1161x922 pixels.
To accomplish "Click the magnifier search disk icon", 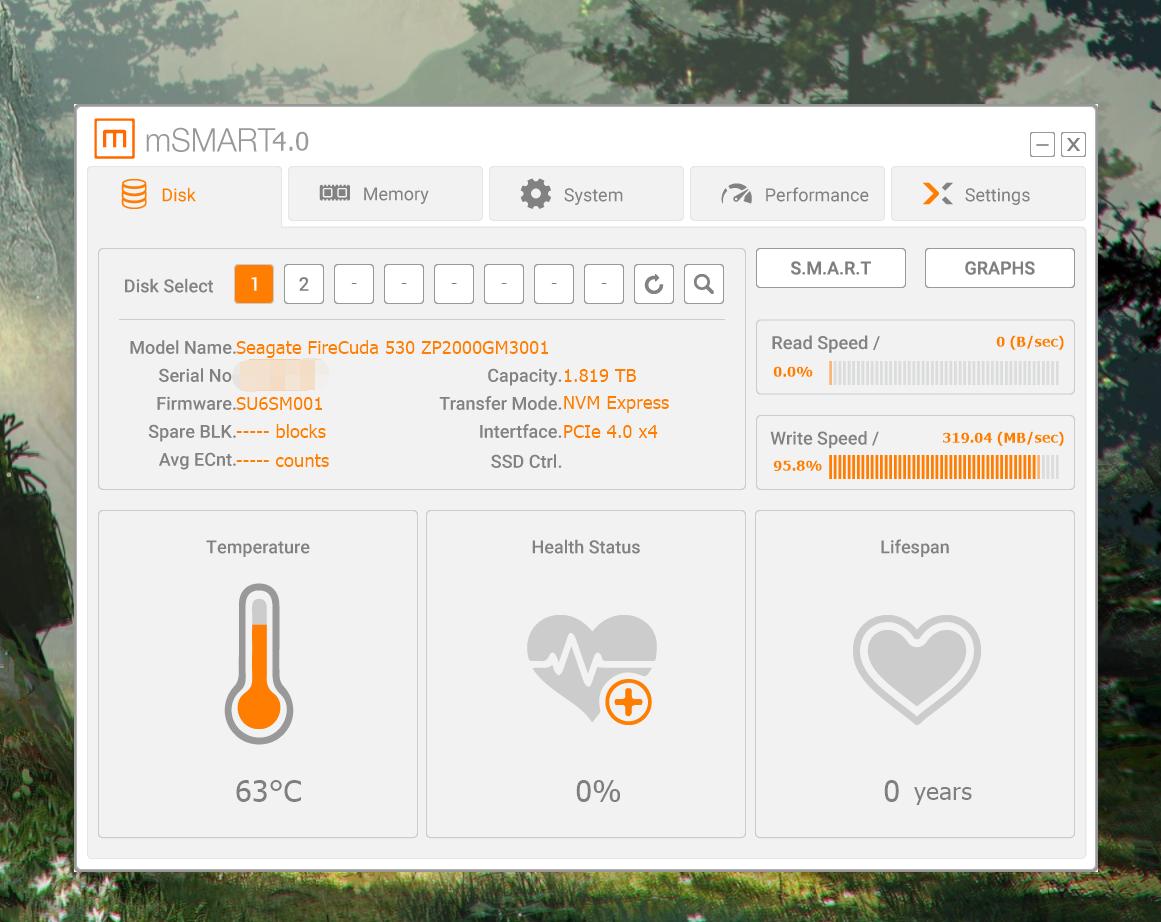I will pos(704,284).
